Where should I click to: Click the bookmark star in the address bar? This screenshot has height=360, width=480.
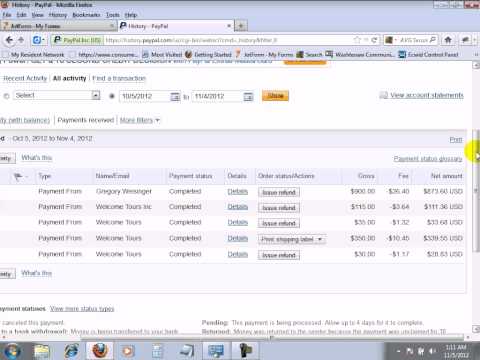[357, 40]
